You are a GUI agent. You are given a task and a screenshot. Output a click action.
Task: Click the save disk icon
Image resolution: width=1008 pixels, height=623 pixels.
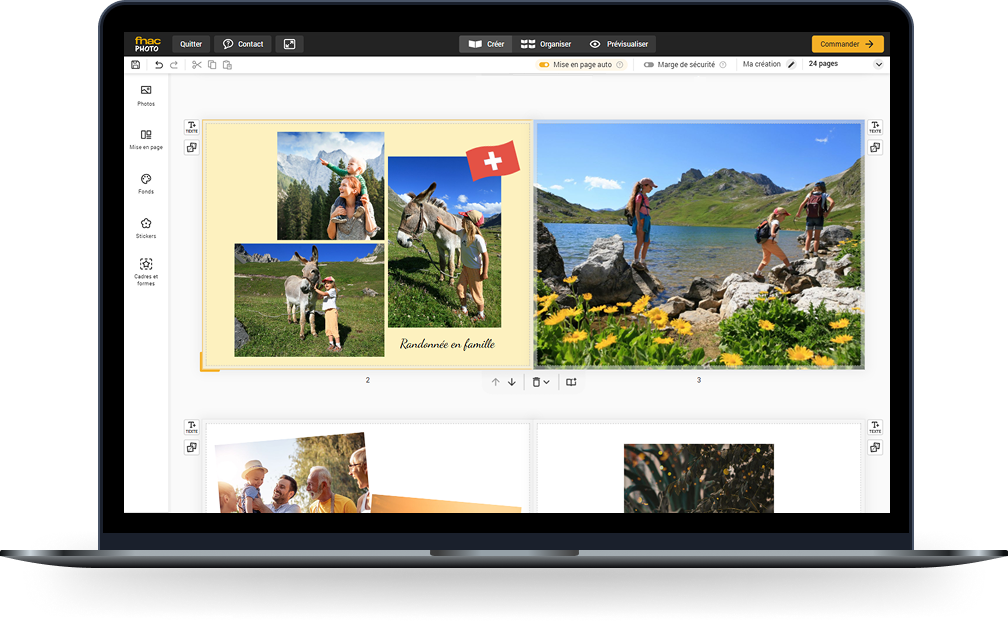pos(136,65)
